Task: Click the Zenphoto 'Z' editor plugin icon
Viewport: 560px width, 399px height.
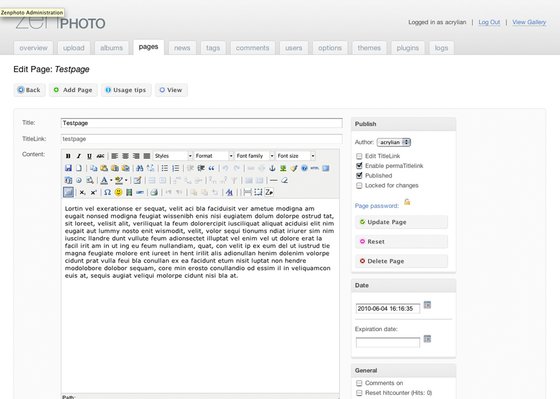Action: coord(269,192)
